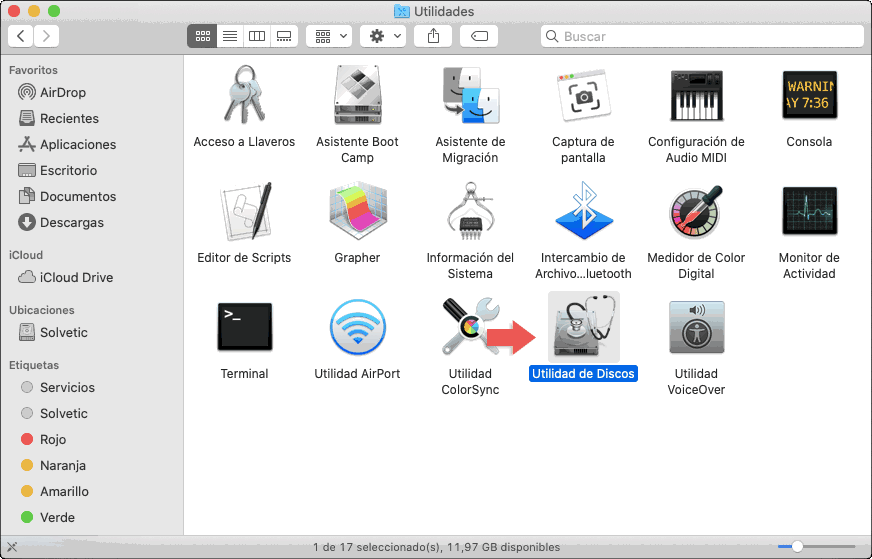
Task: Open Monitor de Actividad icon
Action: (809, 212)
